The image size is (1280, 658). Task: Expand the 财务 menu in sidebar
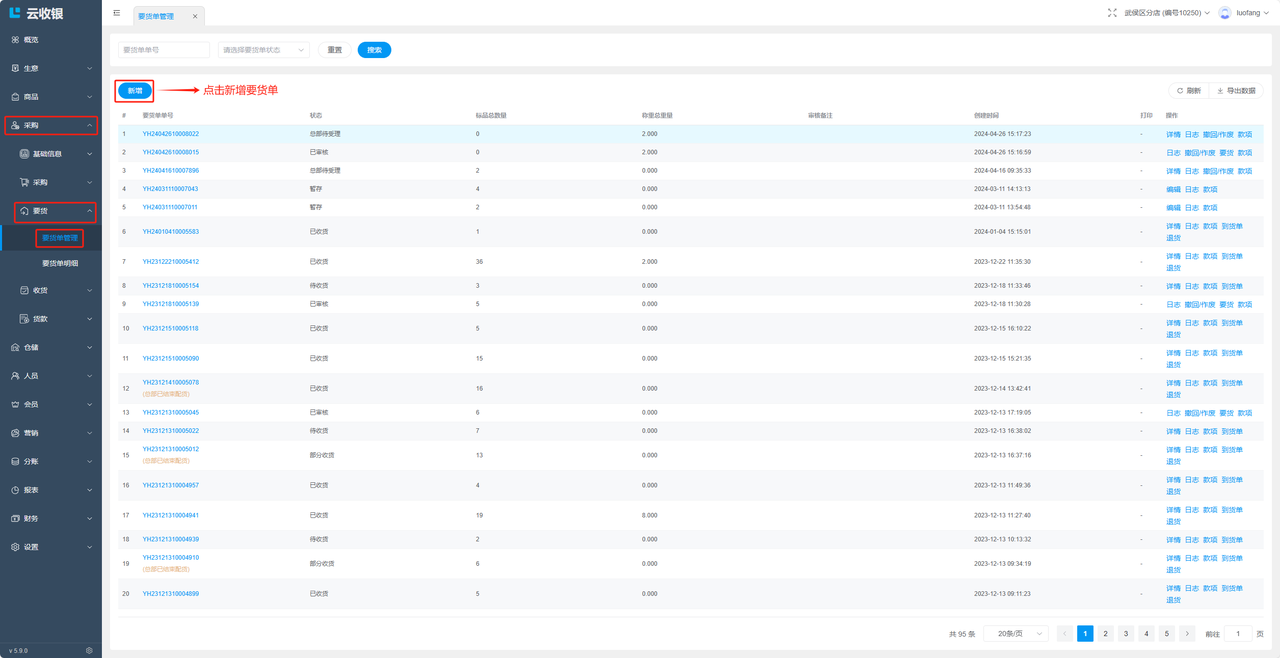pos(50,519)
